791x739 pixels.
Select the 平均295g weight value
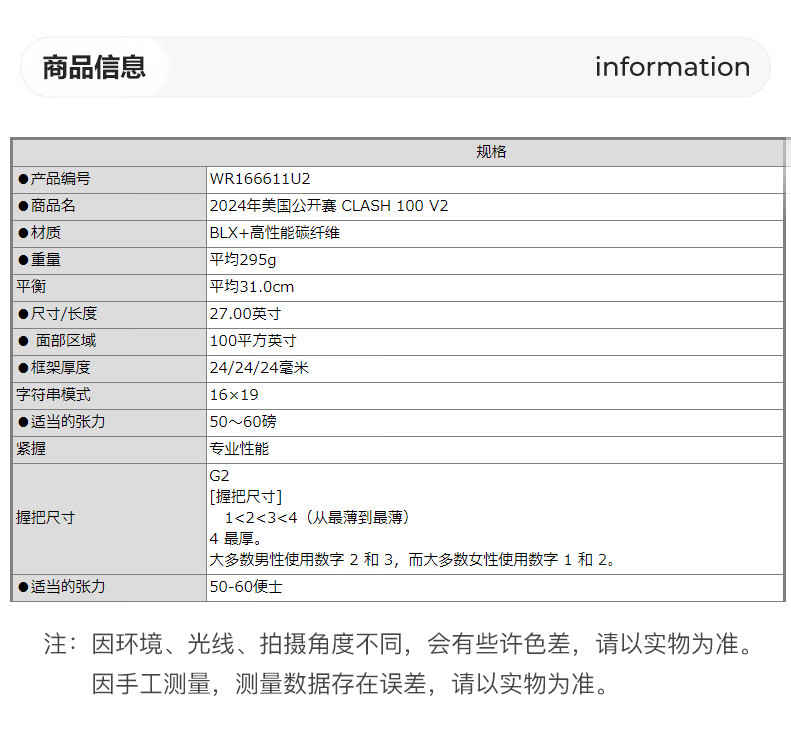pyautogui.click(x=244, y=260)
